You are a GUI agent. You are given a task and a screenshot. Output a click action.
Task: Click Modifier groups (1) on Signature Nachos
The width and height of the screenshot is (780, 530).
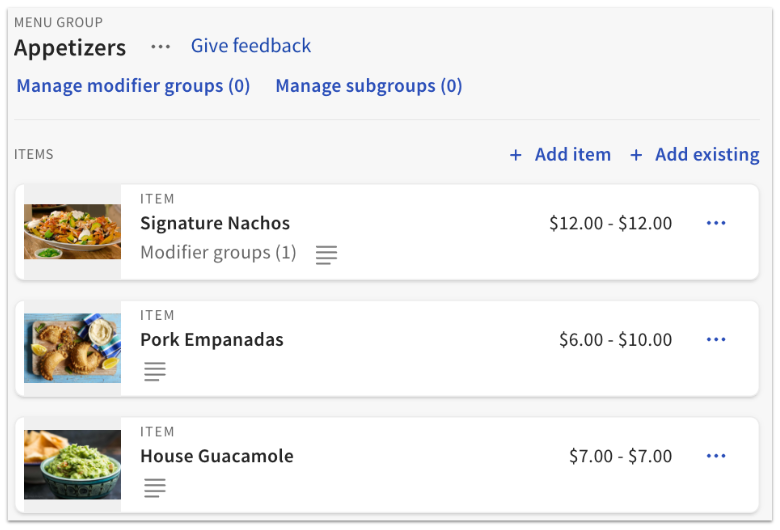tap(218, 253)
